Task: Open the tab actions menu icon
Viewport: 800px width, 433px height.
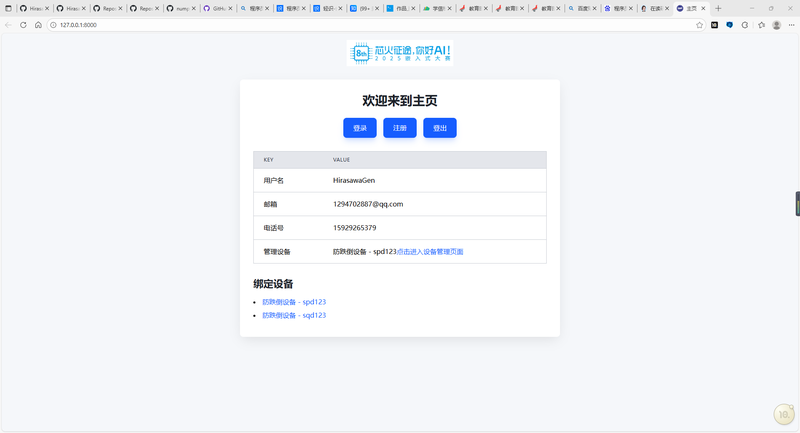Action: coord(8,8)
